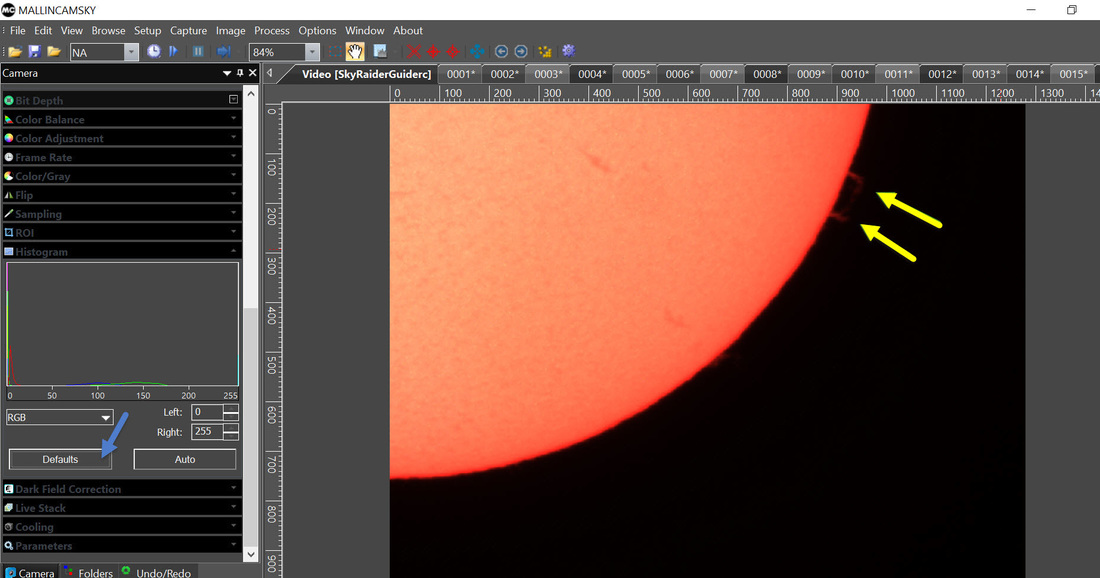1100x578 pixels.
Task: Open the 84% zoom dropdown
Action: [x=312, y=52]
